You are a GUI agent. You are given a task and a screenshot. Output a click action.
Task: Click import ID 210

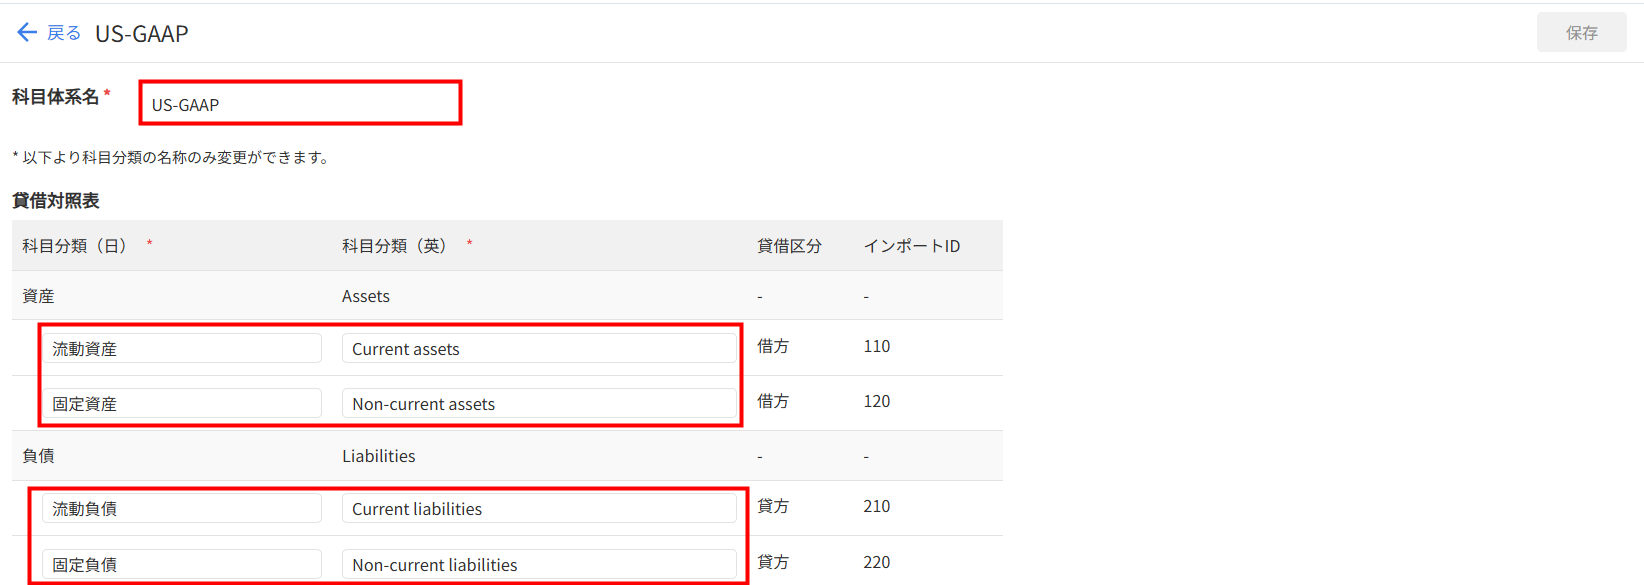[x=877, y=506]
